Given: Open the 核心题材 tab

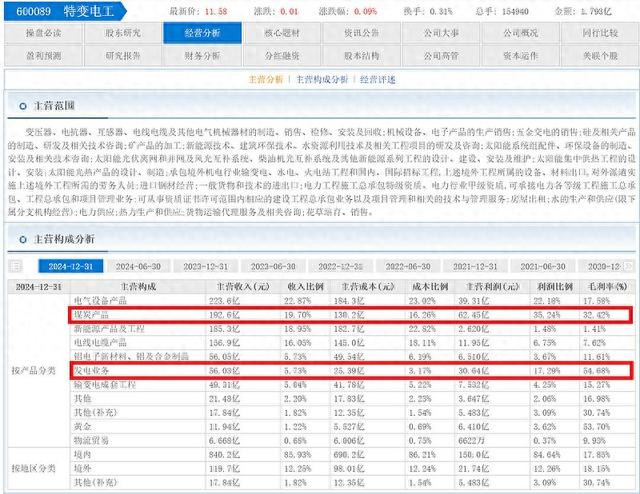Looking at the screenshot, I should [282, 33].
